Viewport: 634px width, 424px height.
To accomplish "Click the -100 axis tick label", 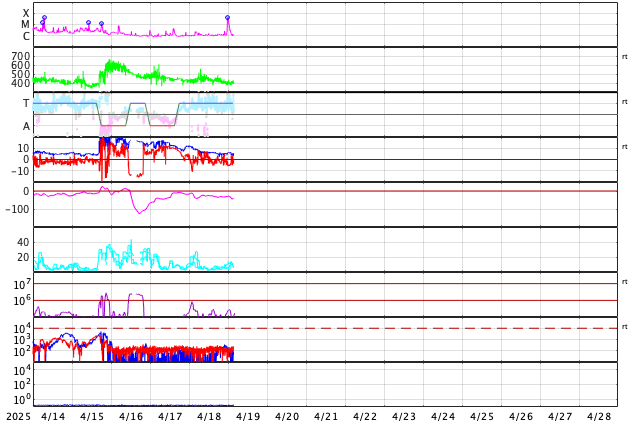I will pyautogui.click(x=17, y=209).
